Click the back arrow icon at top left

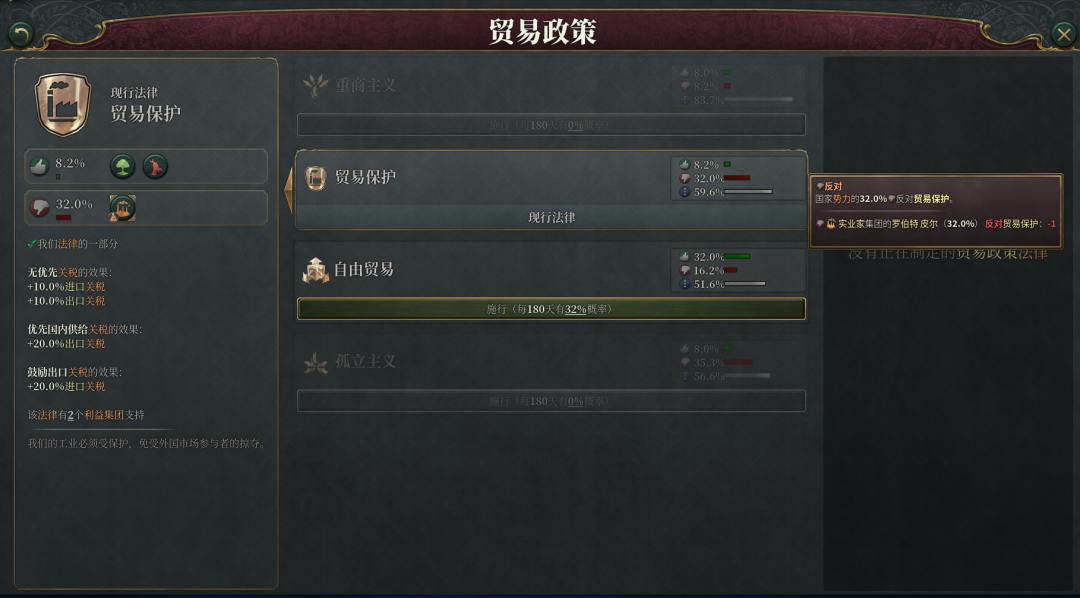21,34
